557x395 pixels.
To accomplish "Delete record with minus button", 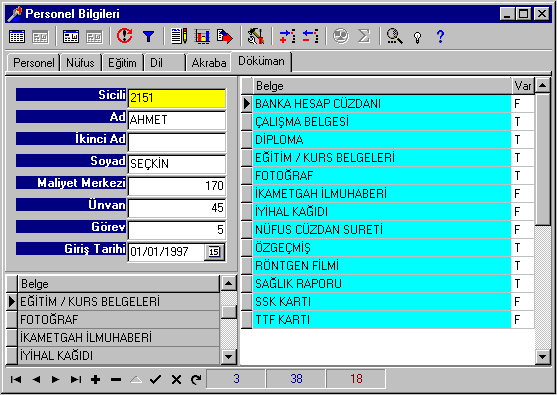I will click(x=116, y=379).
